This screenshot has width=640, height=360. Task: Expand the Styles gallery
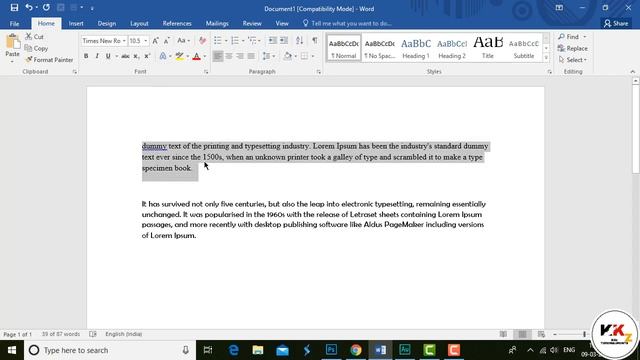click(546, 58)
